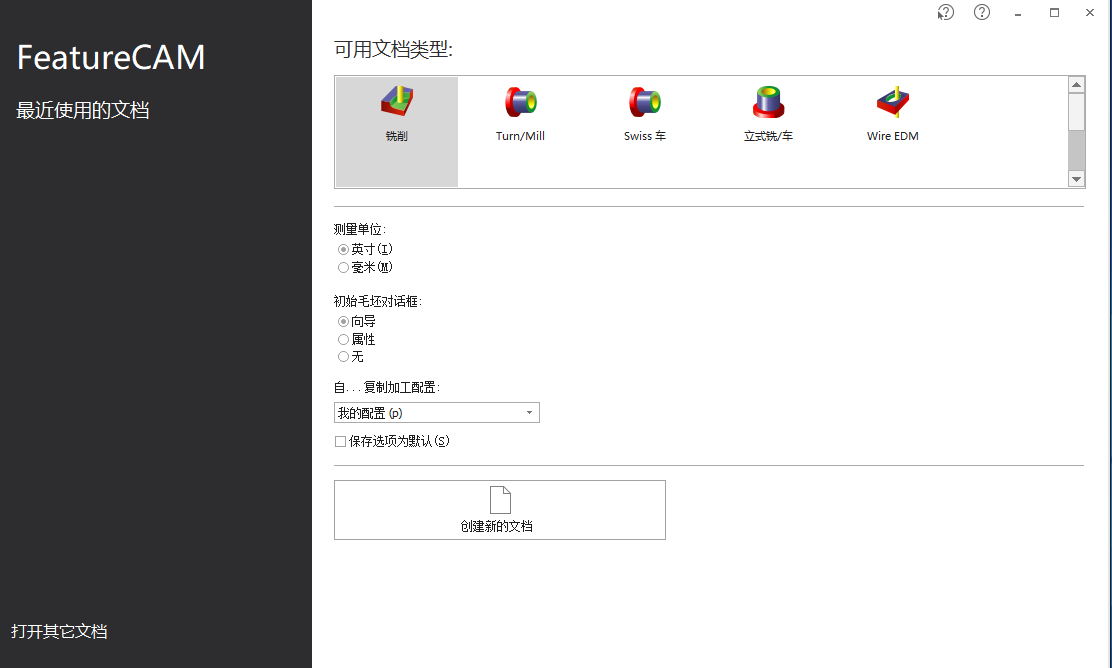
Task: Select the Swiss 车 document type
Action: point(645,114)
